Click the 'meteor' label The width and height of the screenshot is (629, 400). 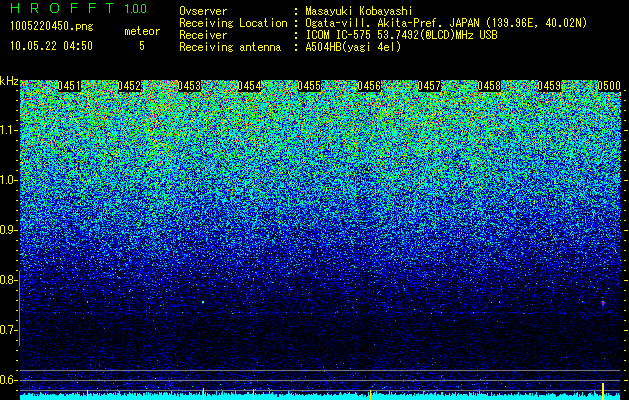142,31
